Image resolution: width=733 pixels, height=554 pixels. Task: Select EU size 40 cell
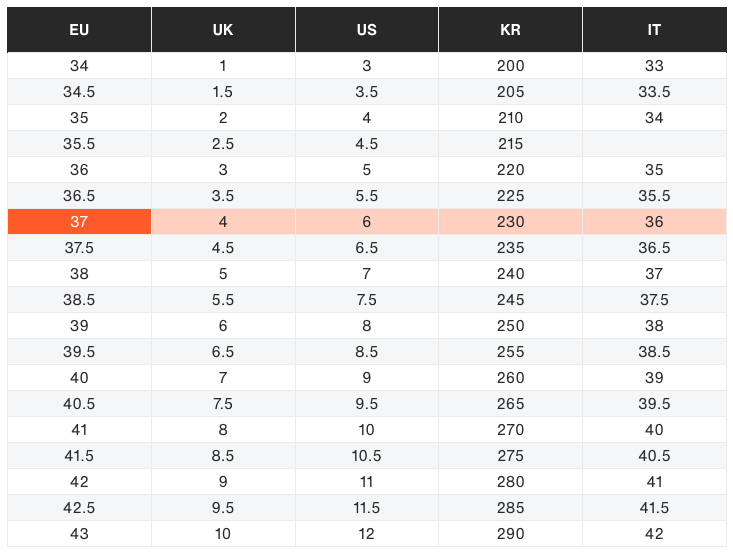click(79, 378)
